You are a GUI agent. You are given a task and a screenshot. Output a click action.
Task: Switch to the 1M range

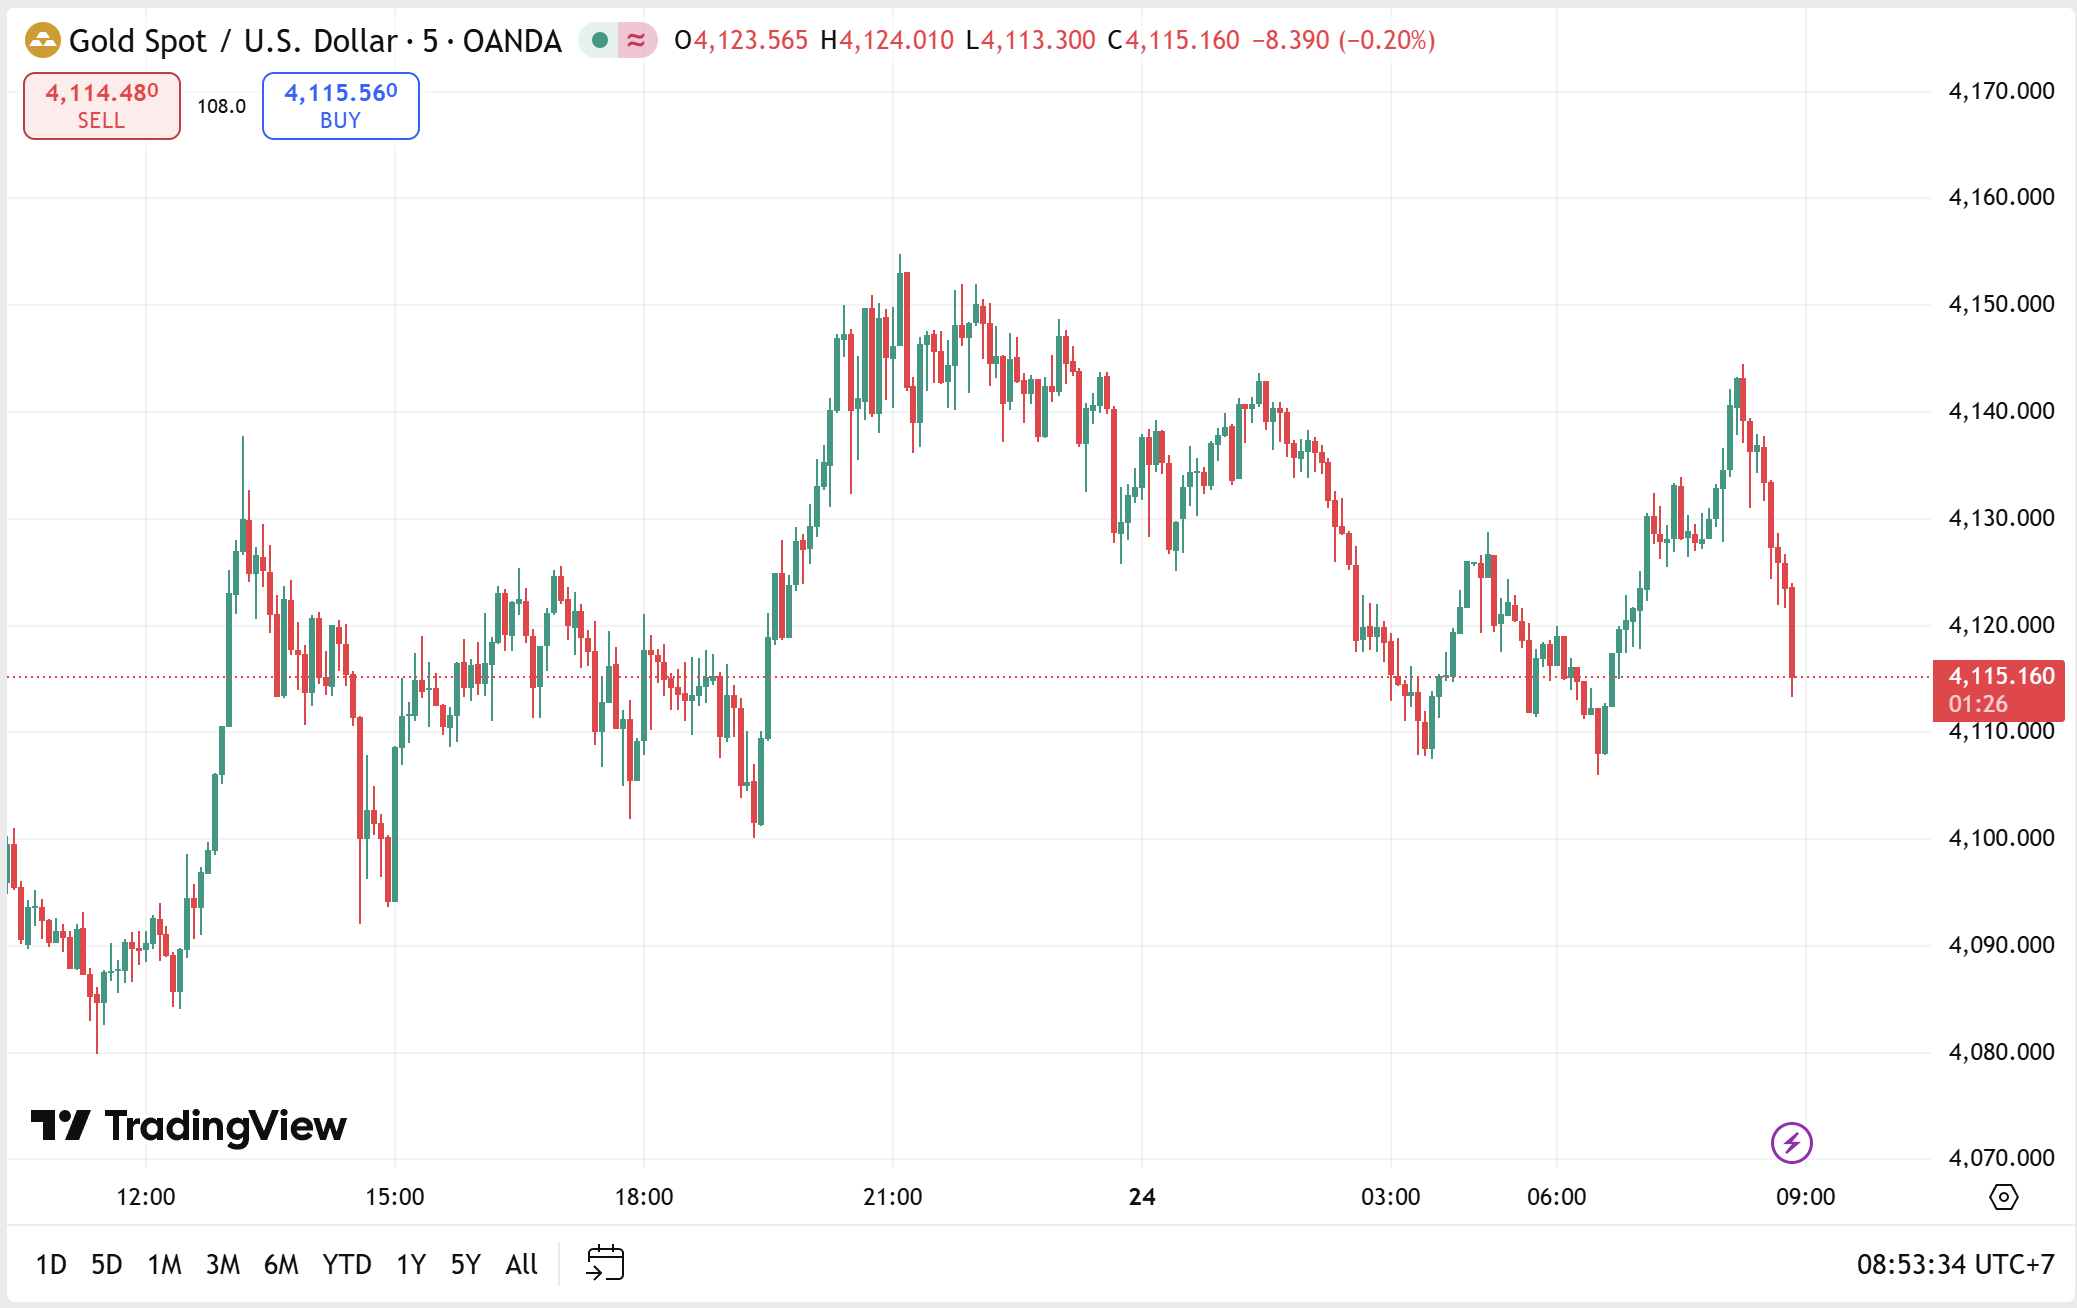(165, 1265)
